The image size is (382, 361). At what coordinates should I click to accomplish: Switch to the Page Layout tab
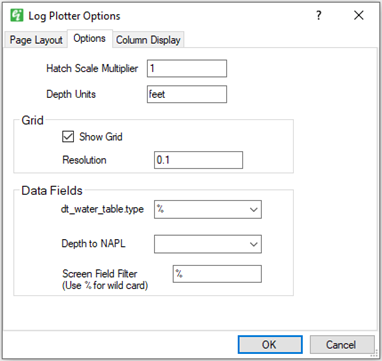click(36, 40)
